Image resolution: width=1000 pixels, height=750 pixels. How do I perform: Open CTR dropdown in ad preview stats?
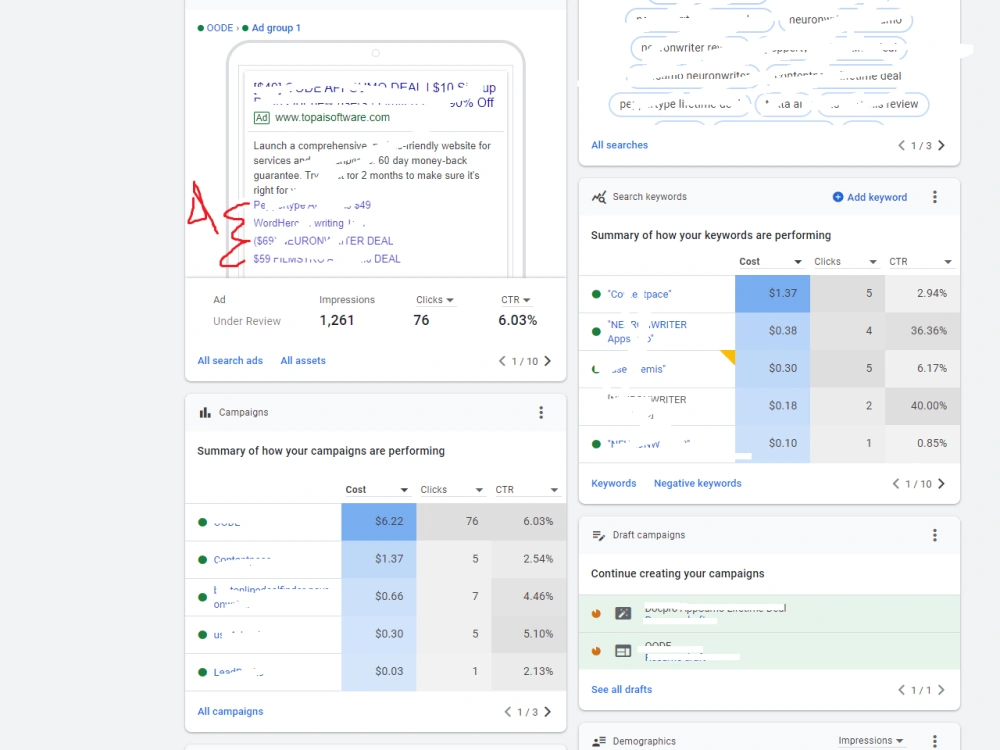click(x=515, y=300)
